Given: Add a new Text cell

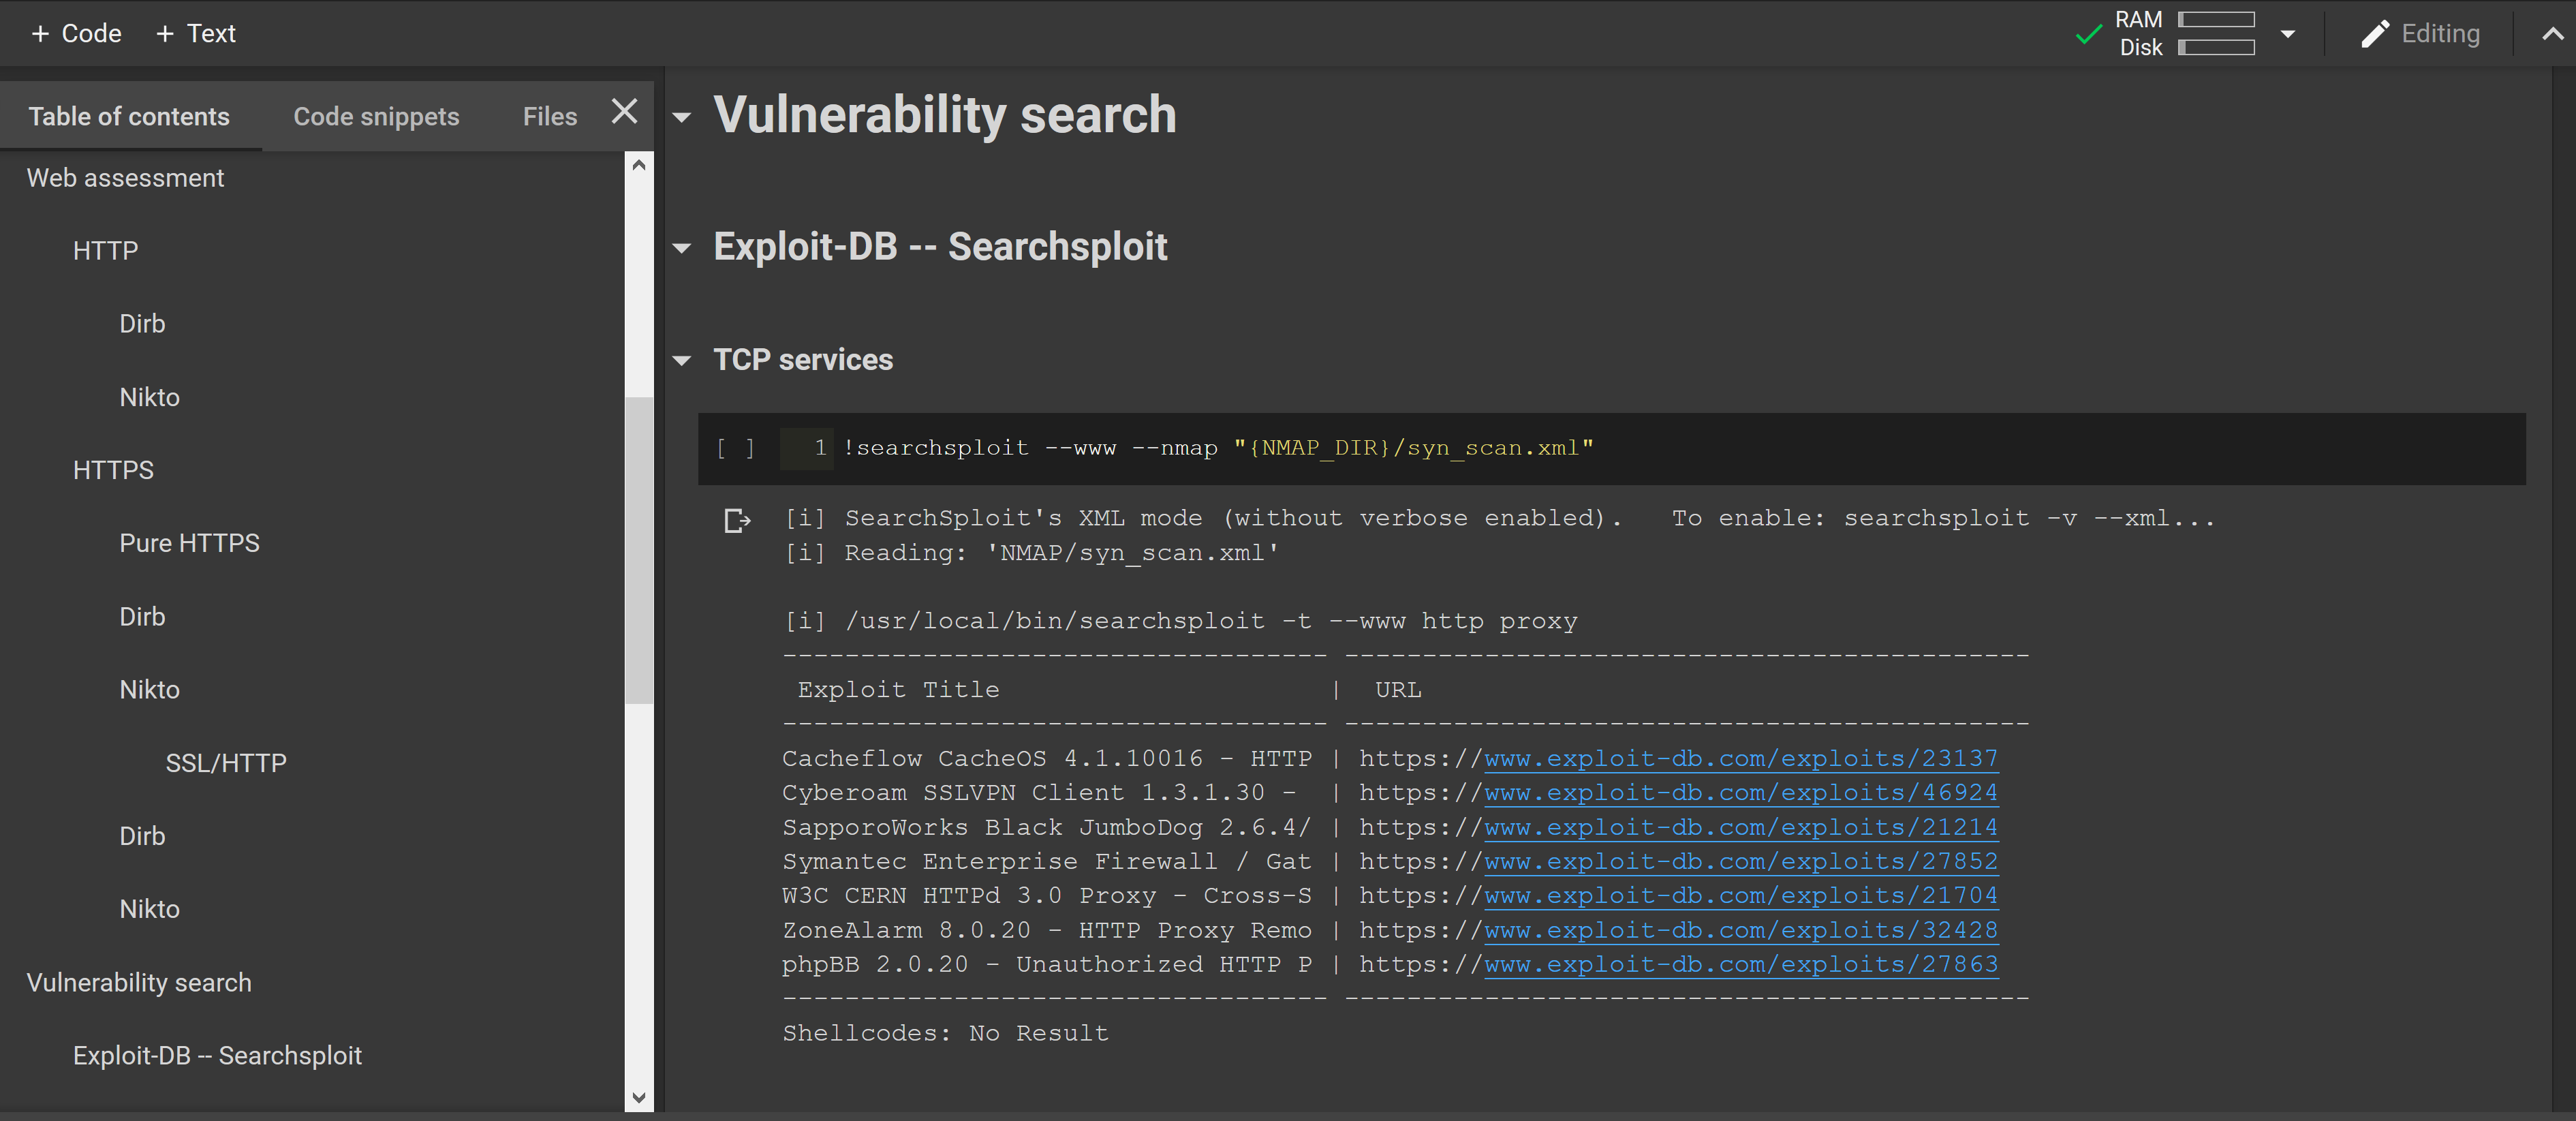Looking at the screenshot, I should [x=196, y=34].
